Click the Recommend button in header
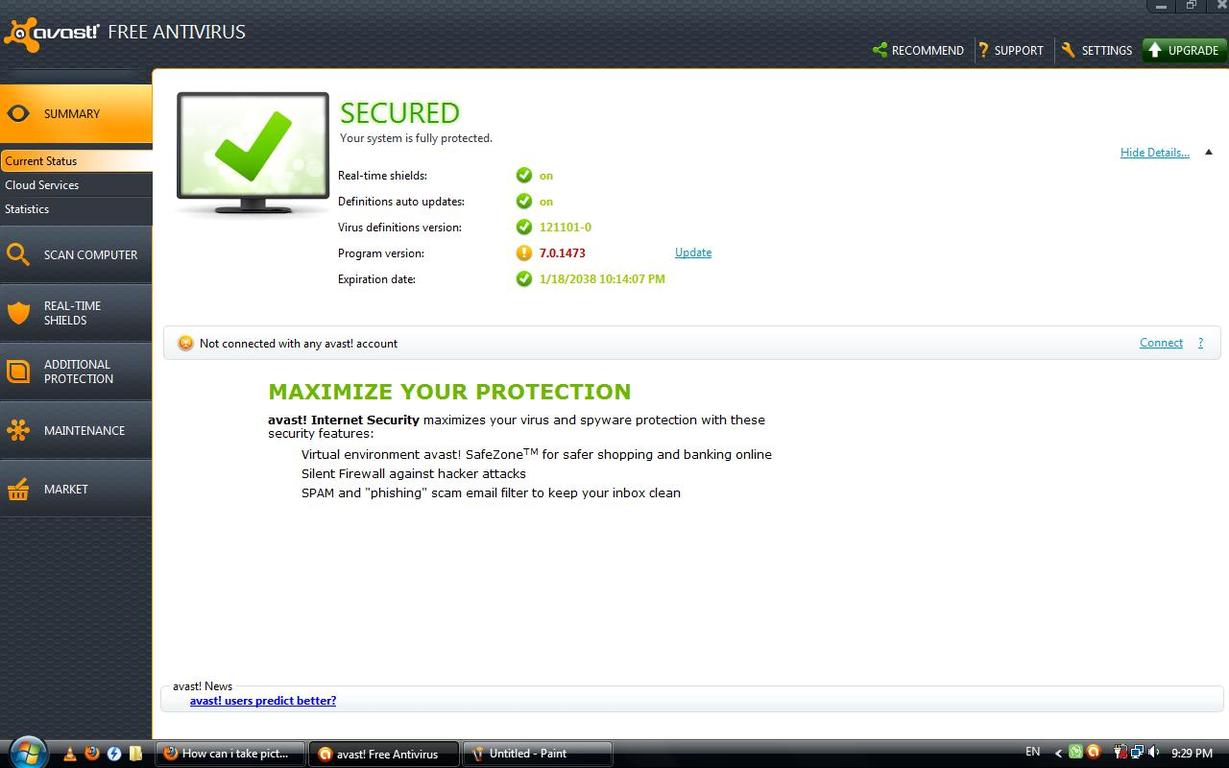1229x768 pixels. click(918, 50)
